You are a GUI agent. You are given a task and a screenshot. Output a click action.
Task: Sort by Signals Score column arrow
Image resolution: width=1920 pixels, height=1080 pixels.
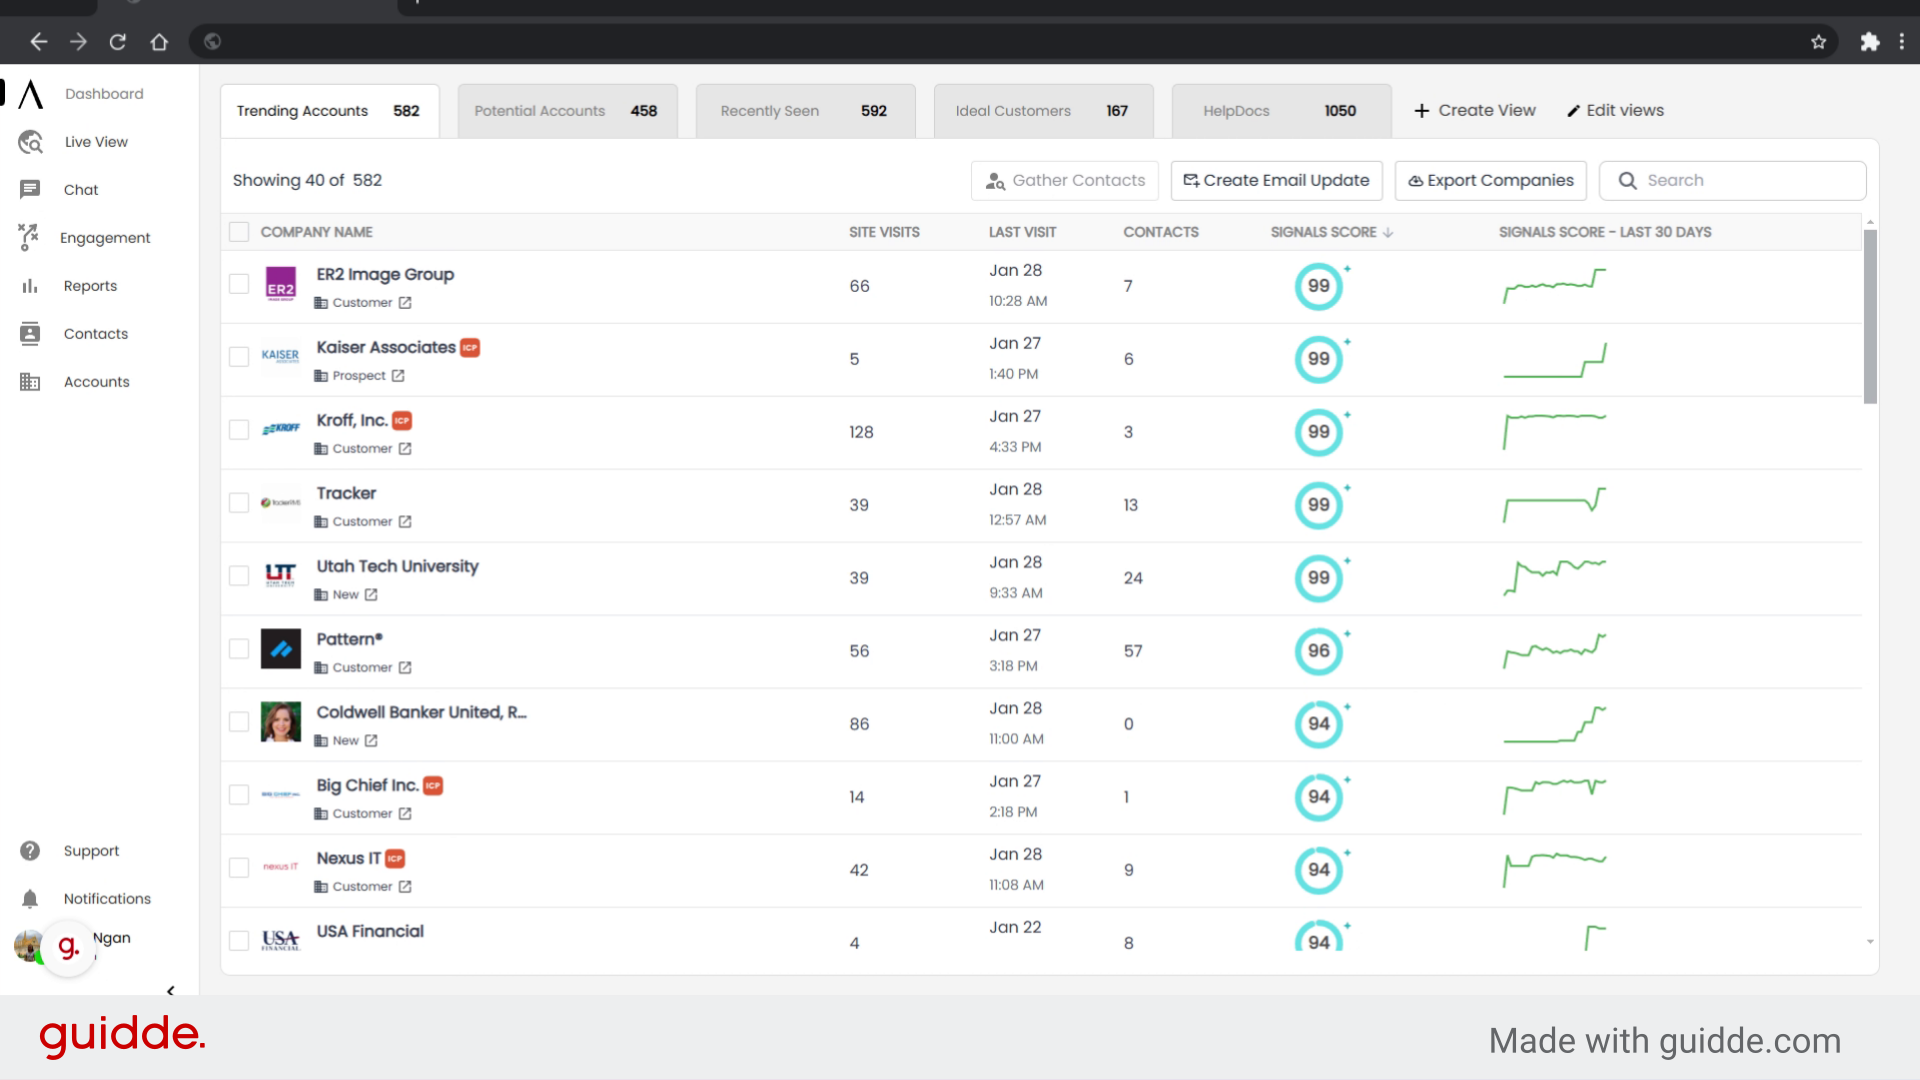pos(1388,232)
